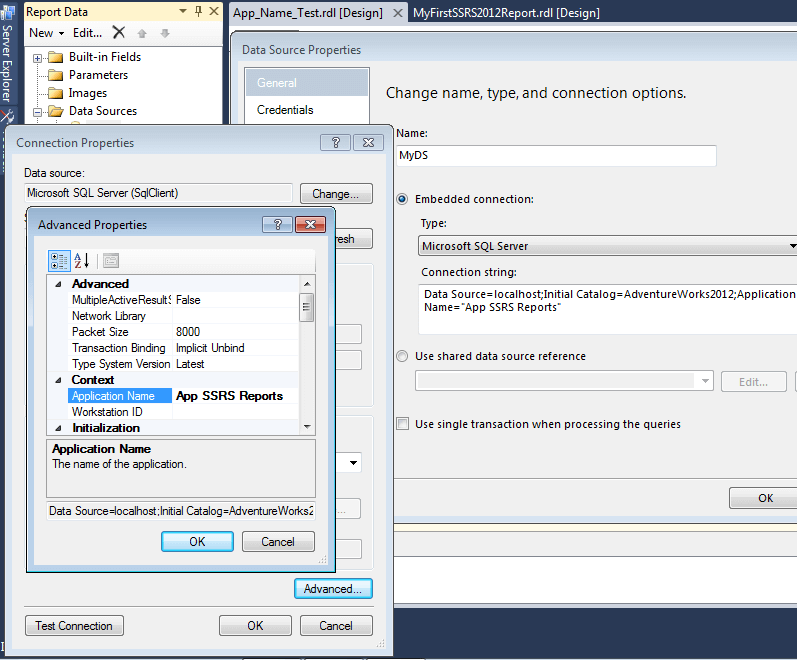Screen dimensions: 797x660
Task: Click OK in Advanced Properties dialog
Action: (x=197, y=542)
